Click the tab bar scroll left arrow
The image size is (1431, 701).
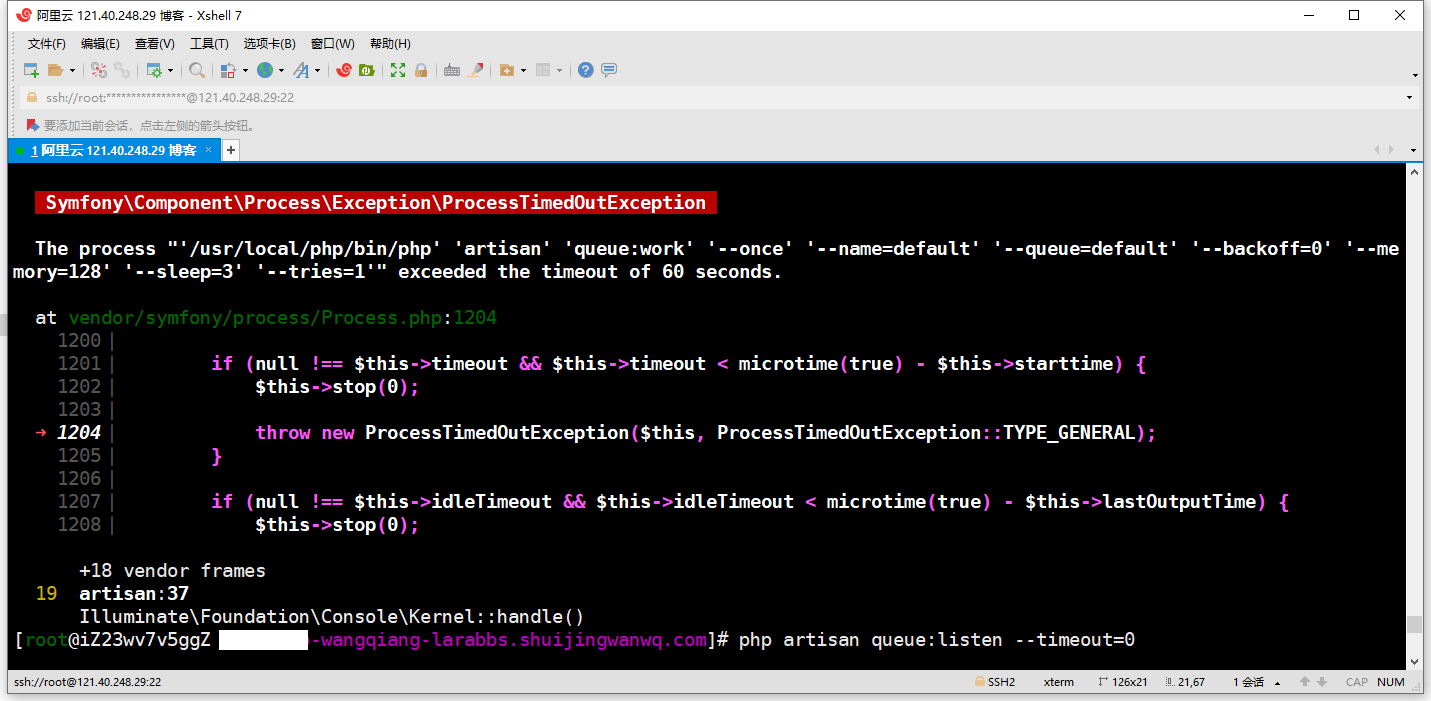point(1378,150)
